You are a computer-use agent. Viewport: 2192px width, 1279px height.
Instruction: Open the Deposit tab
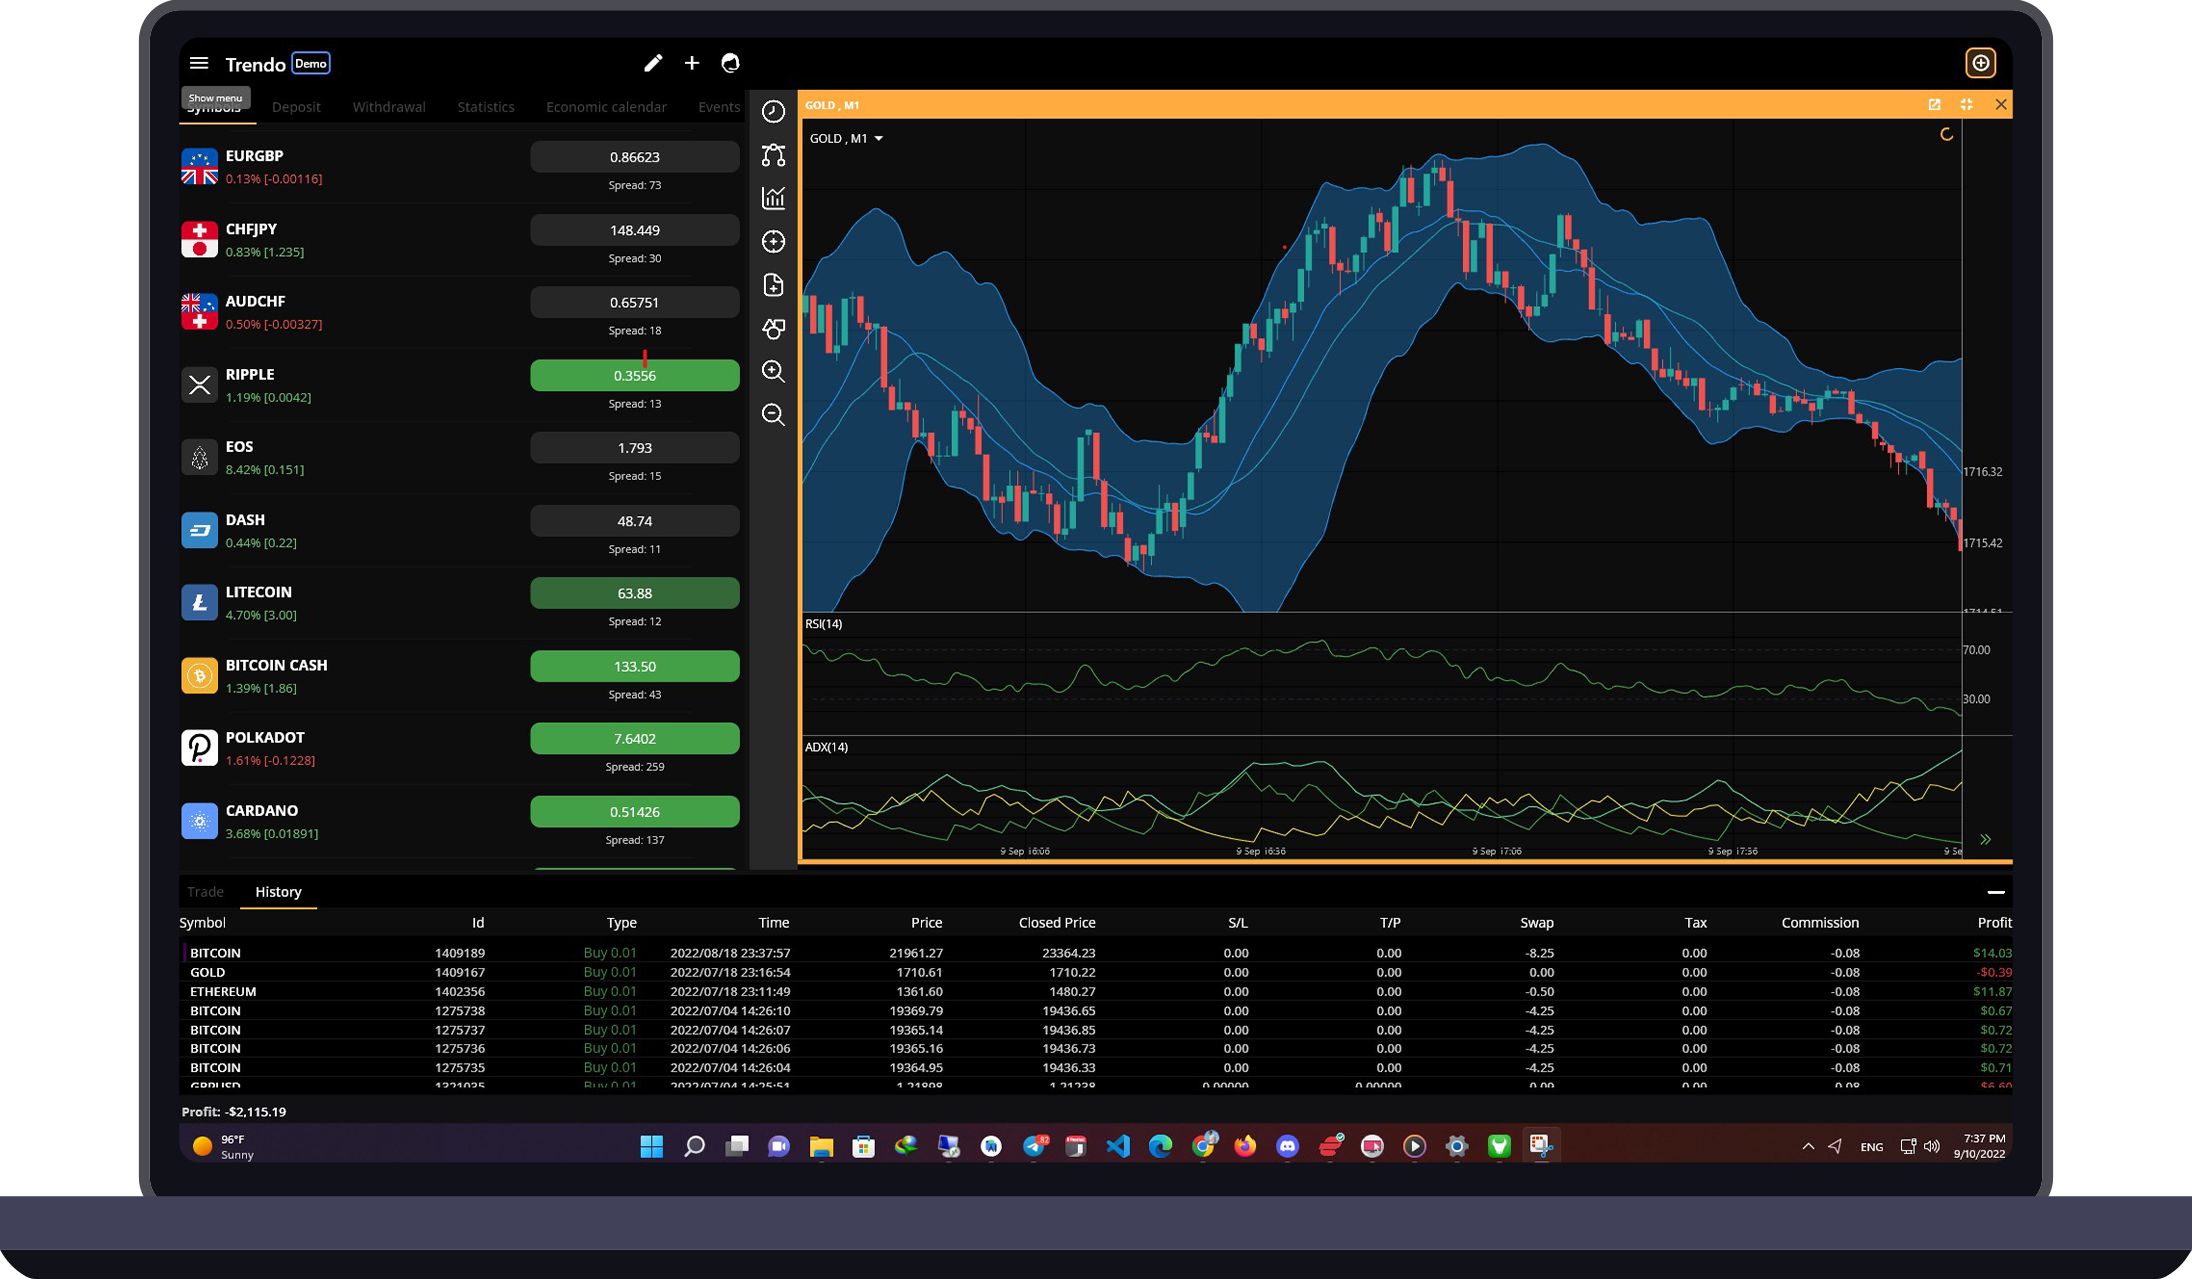pyautogui.click(x=296, y=107)
